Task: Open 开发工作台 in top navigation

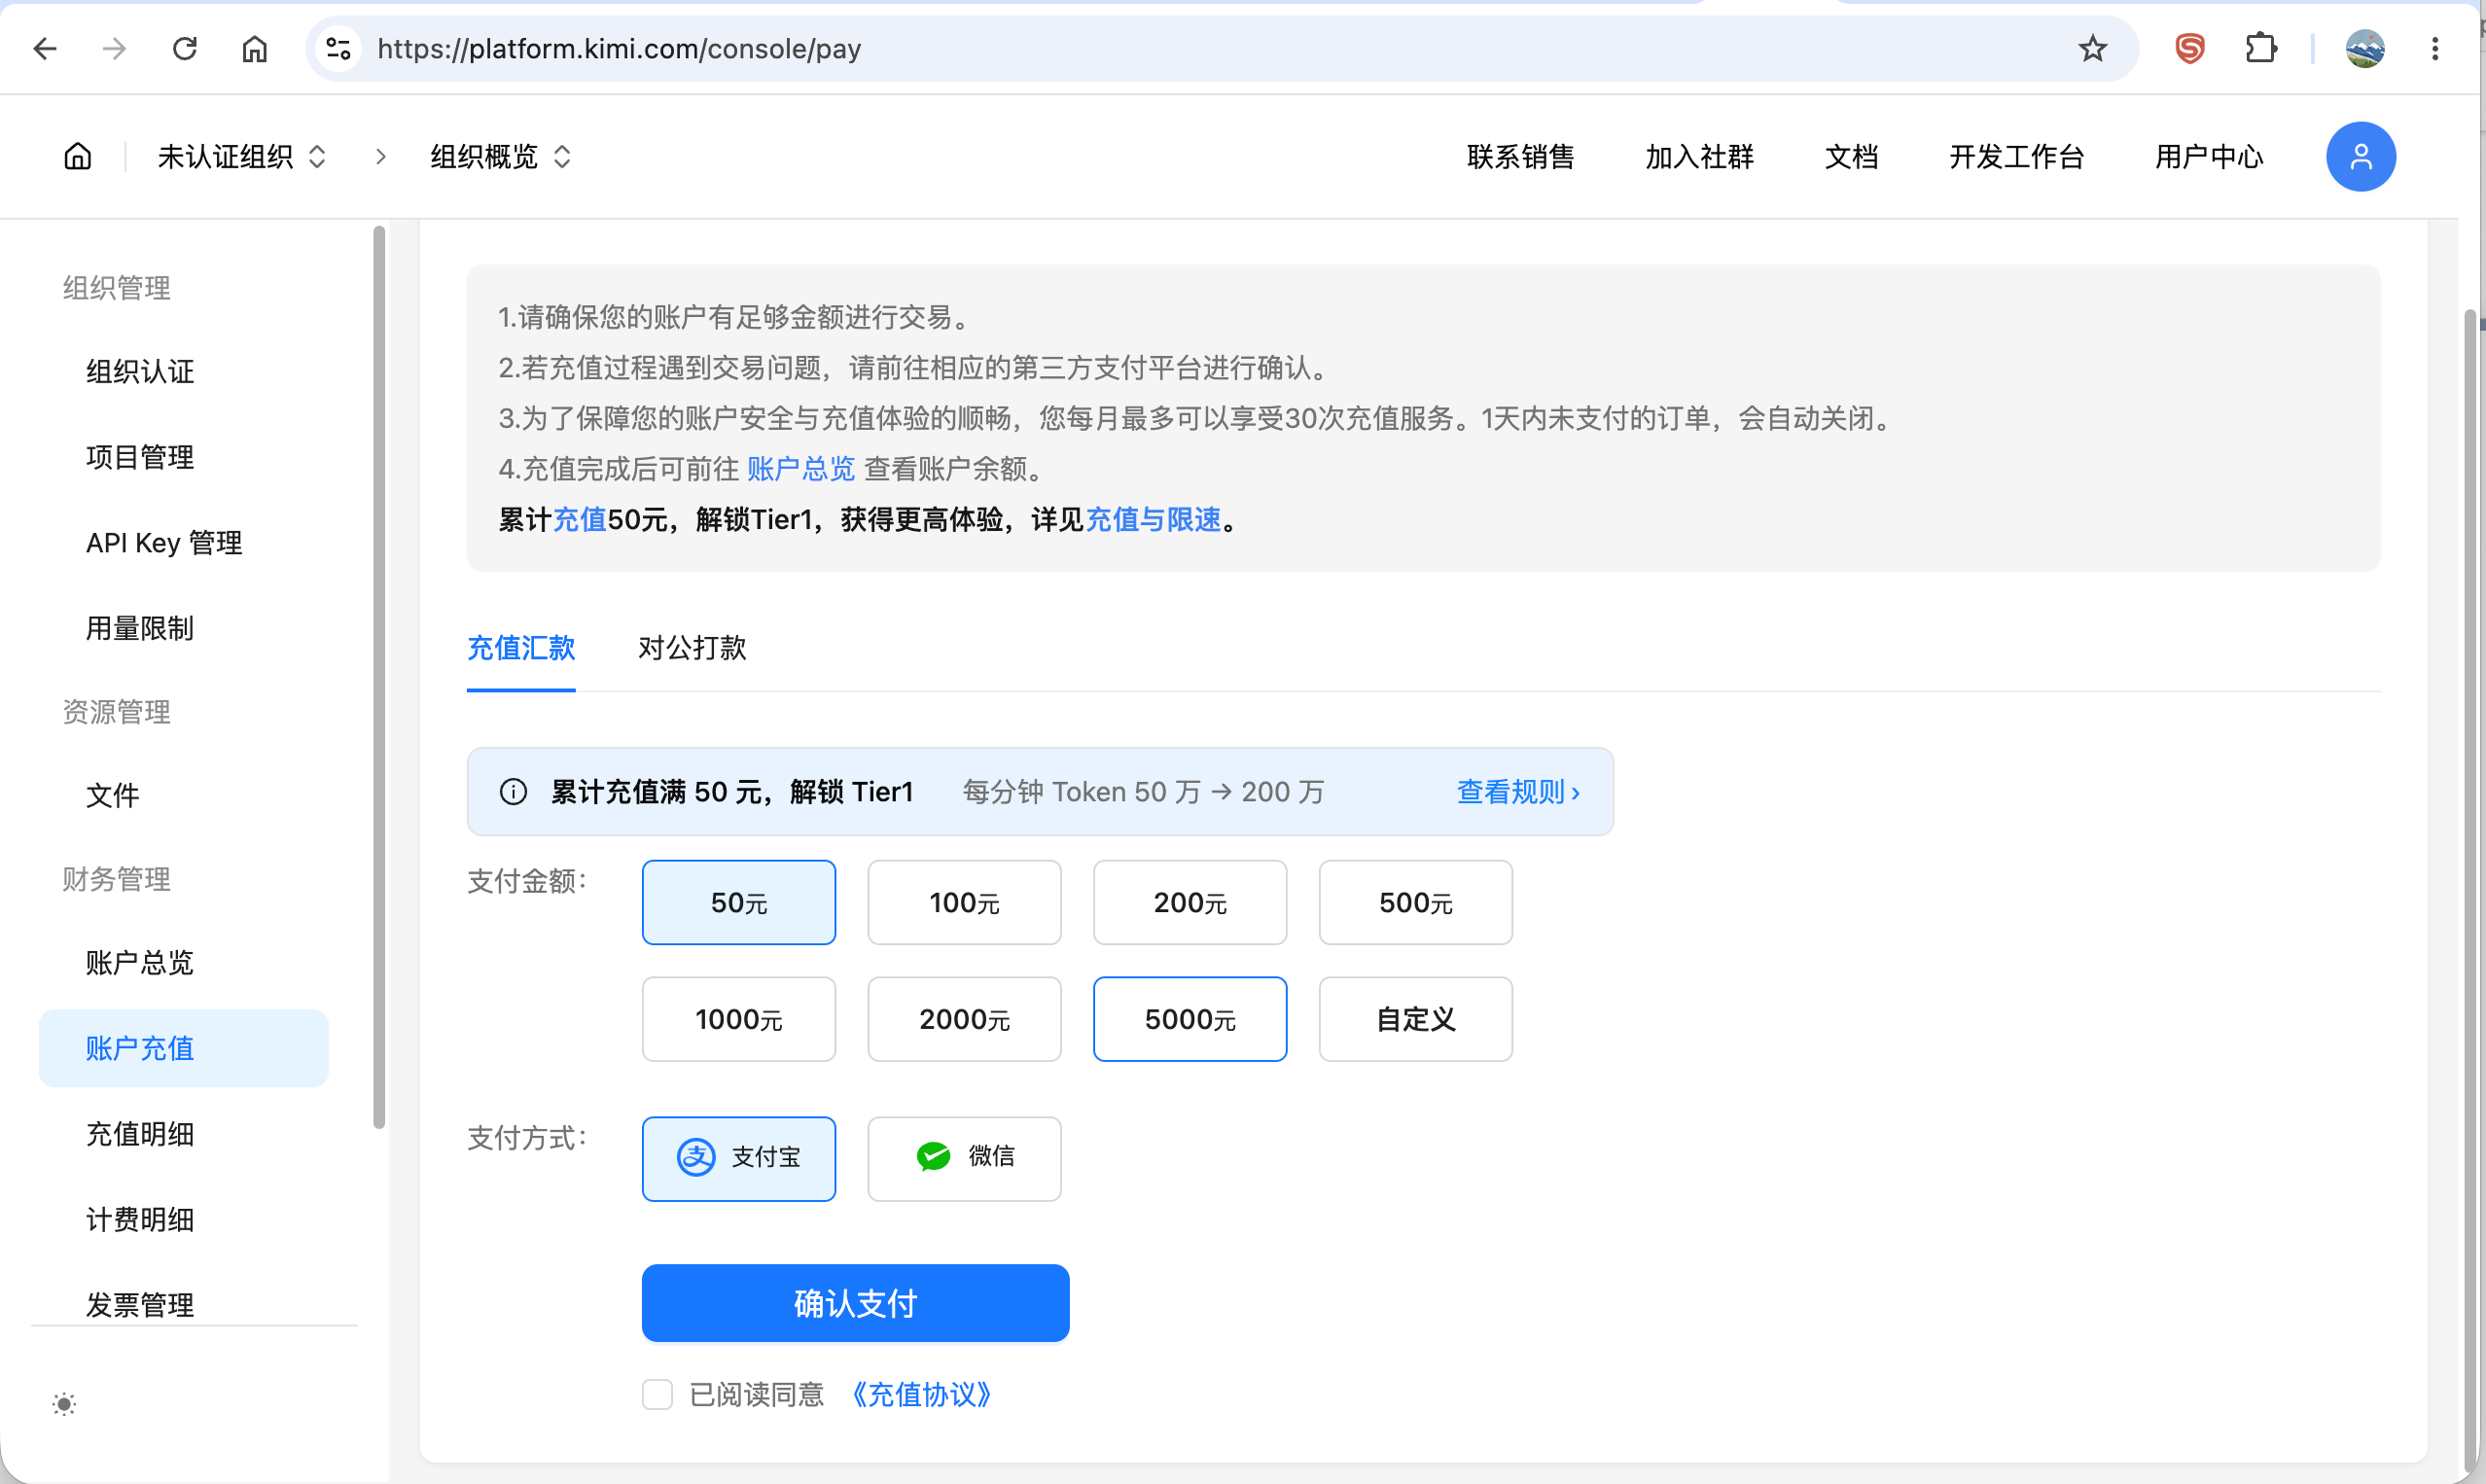Action: coord(2016,156)
